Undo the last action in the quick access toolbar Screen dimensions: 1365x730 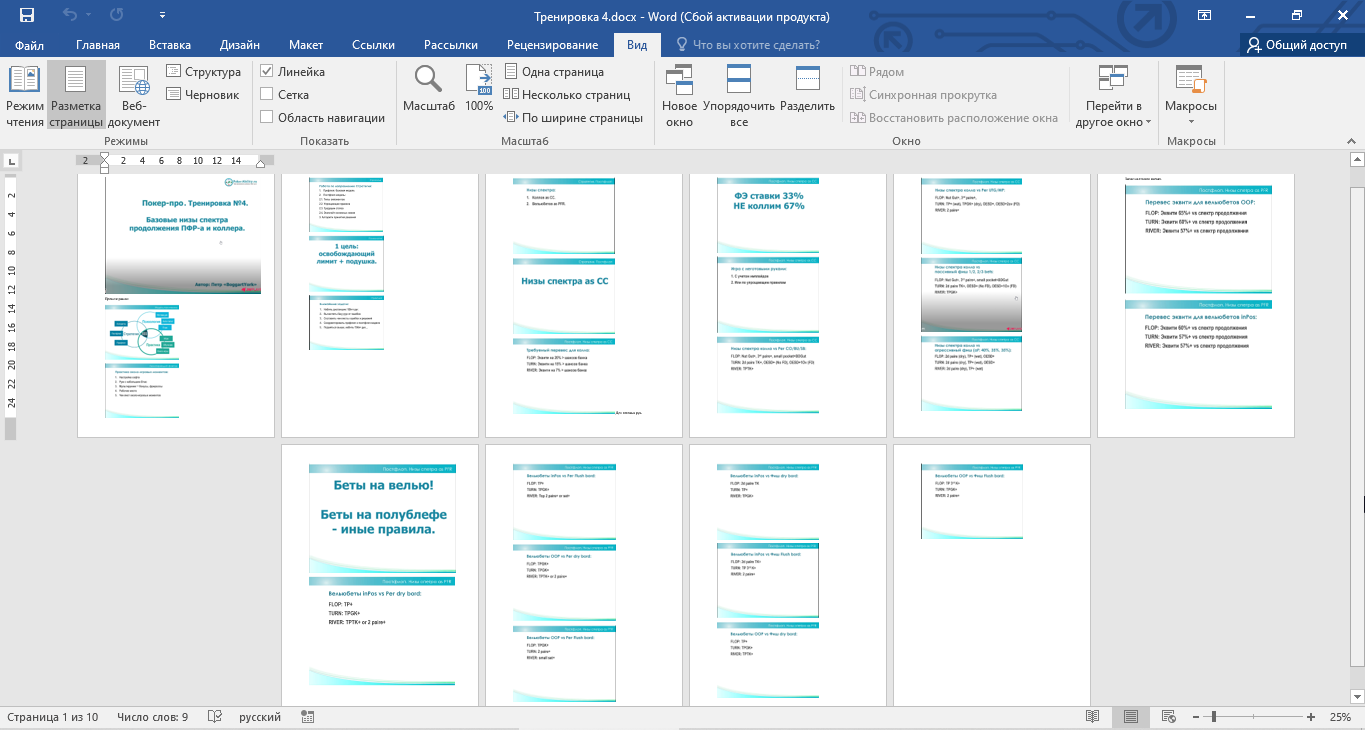pos(70,15)
